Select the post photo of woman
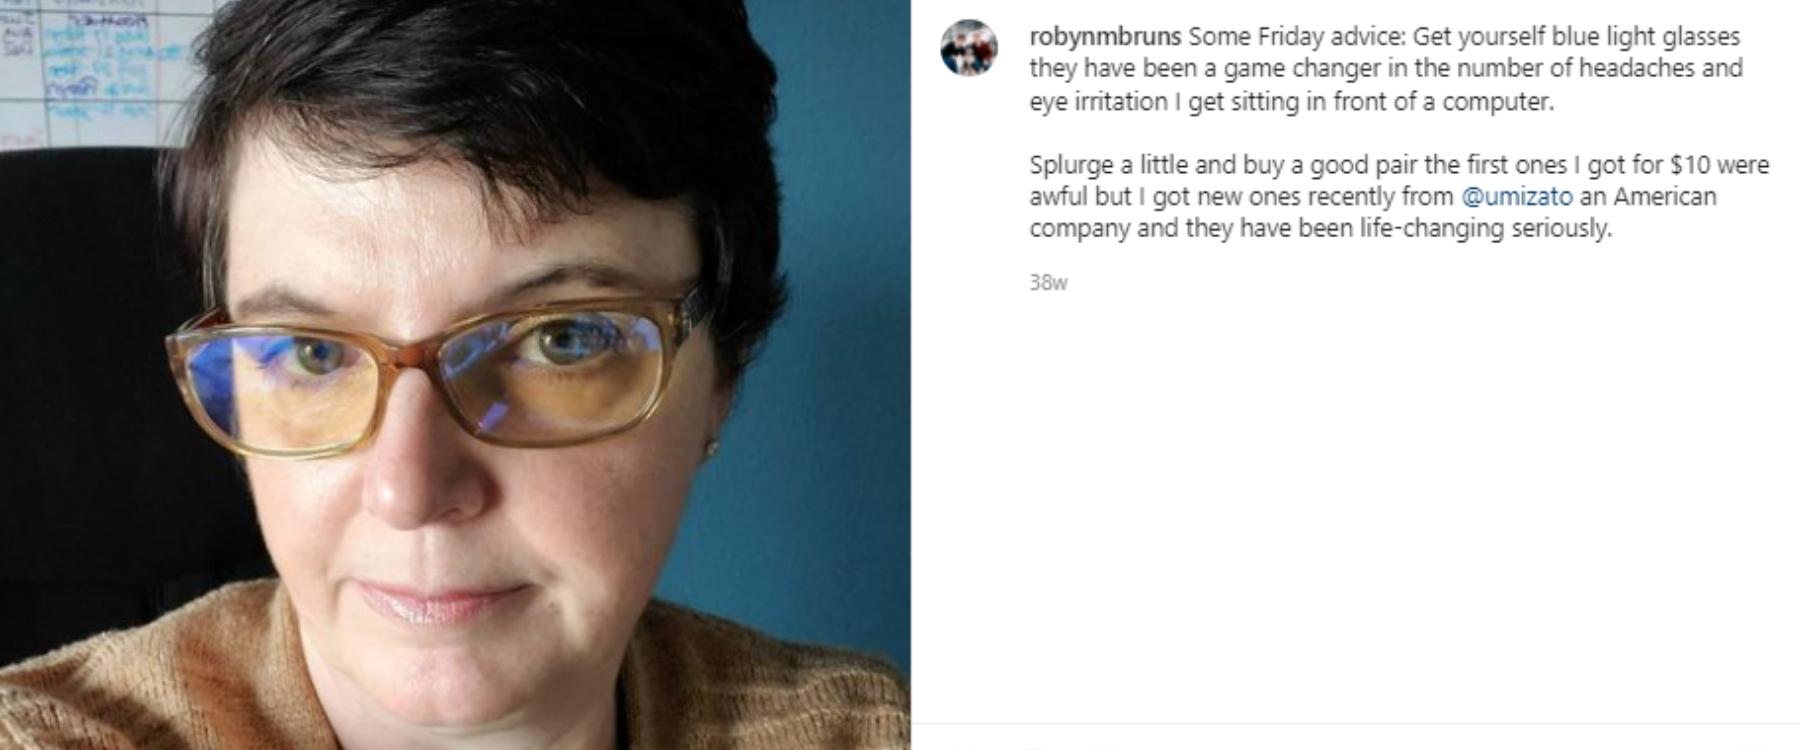The height and width of the screenshot is (750, 1800). (455, 375)
